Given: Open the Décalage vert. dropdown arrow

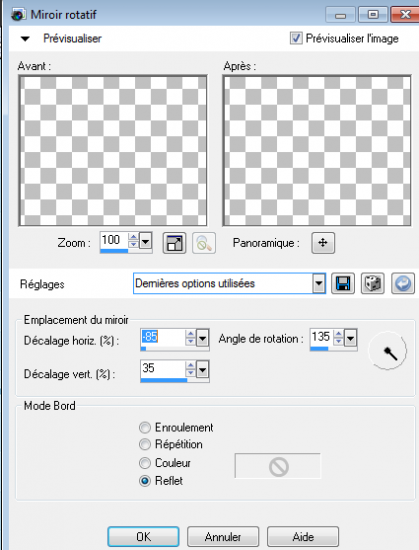Looking at the screenshot, I should pos(203,369).
